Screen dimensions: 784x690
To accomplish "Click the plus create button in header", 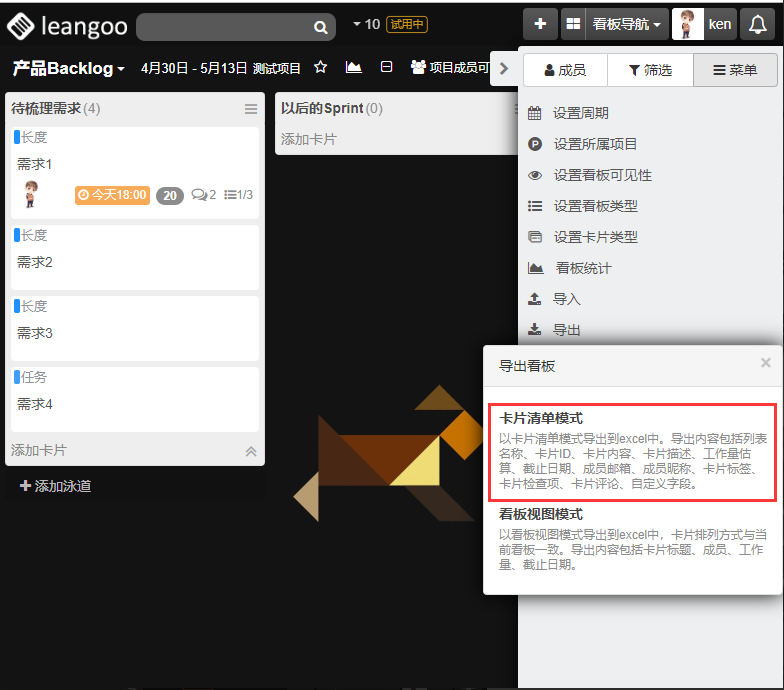I will pyautogui.click(x=540, y=24).
